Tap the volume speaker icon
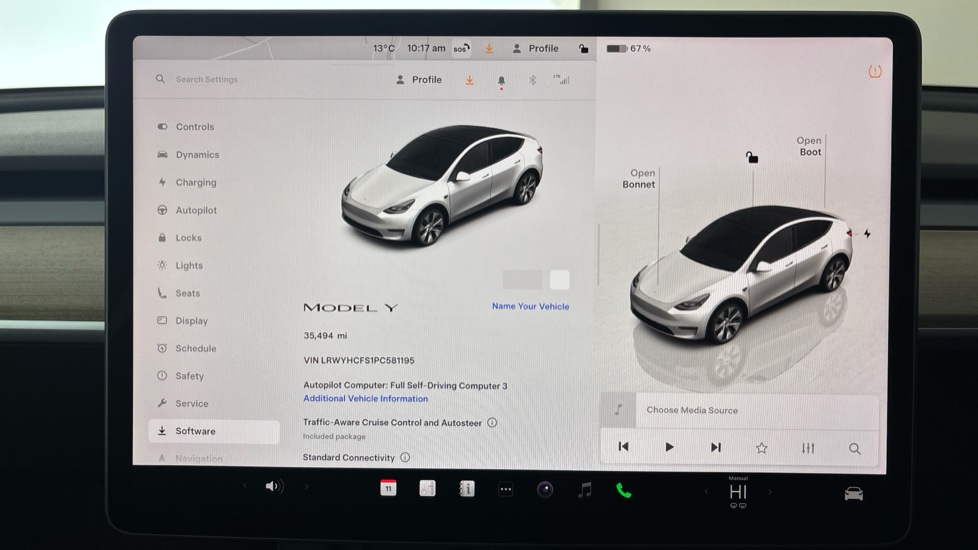 coord(274,486)
